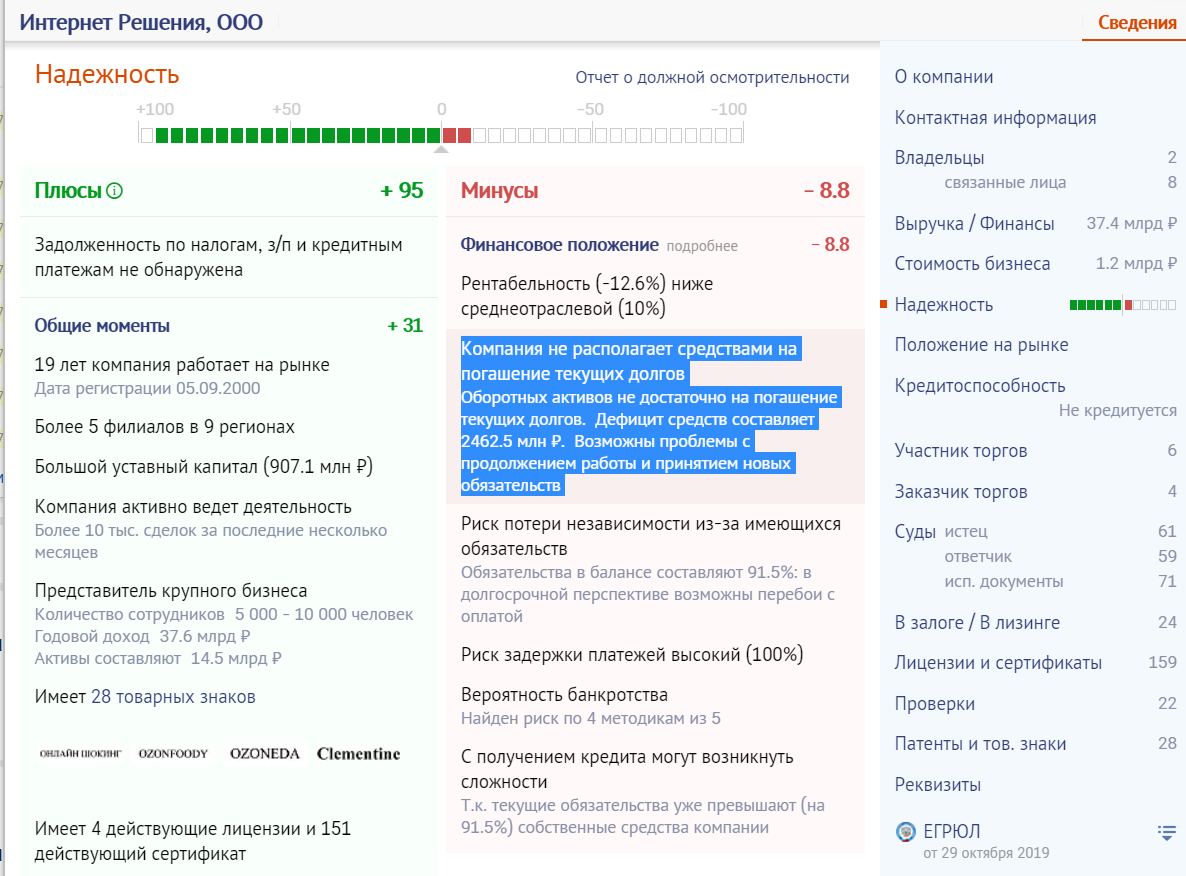Click the Не кредитуется status

click(1117, 411)
